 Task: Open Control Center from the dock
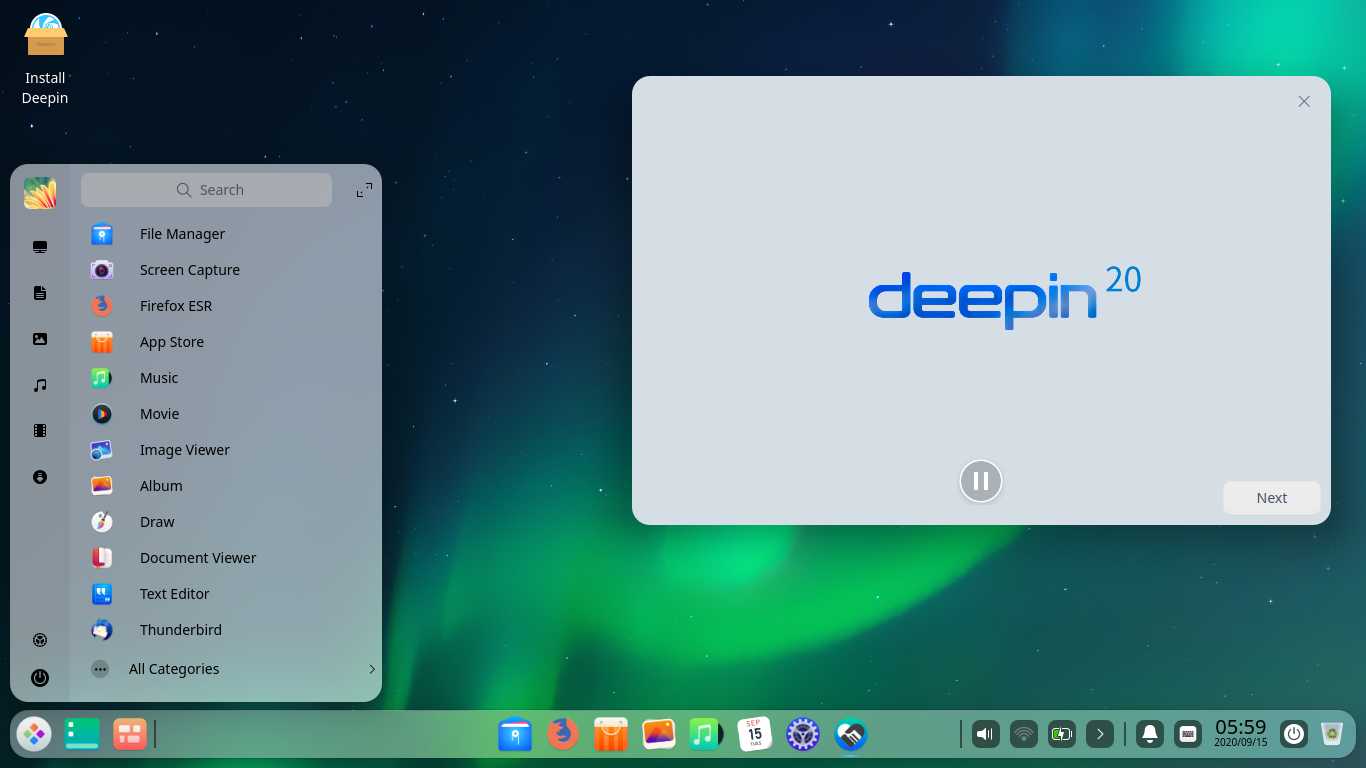(802, 734)
